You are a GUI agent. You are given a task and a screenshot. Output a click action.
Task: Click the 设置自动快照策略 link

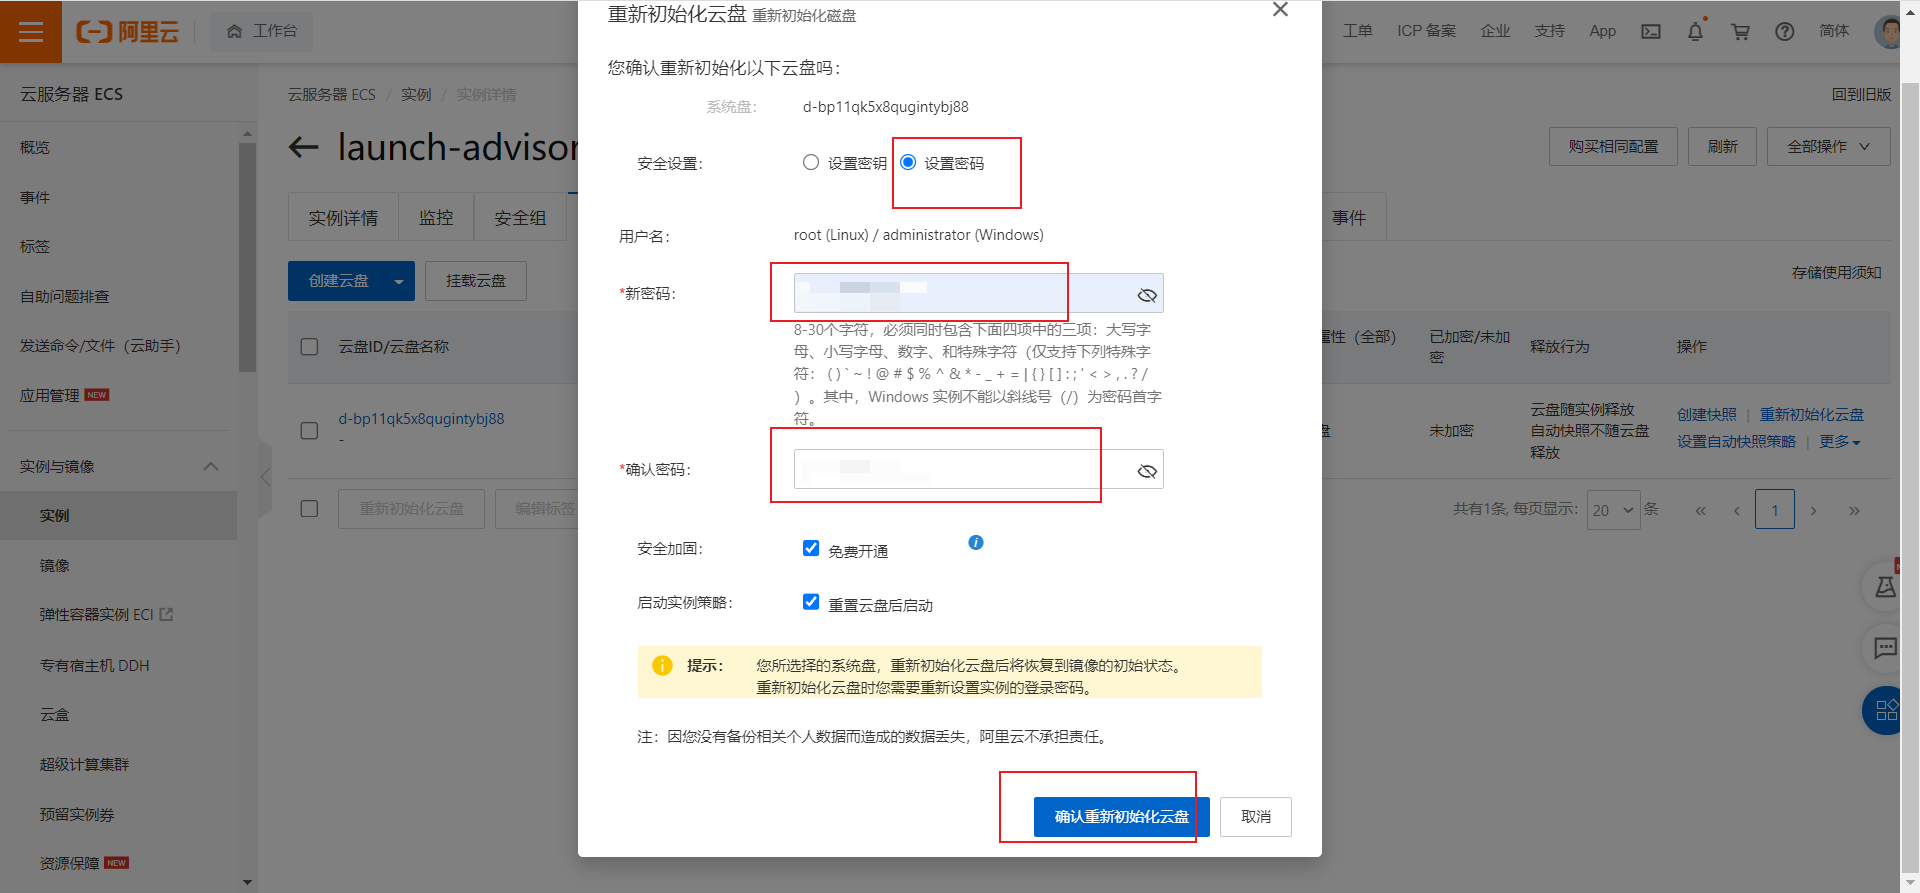pyautogui.click(x=1736, y=442)
